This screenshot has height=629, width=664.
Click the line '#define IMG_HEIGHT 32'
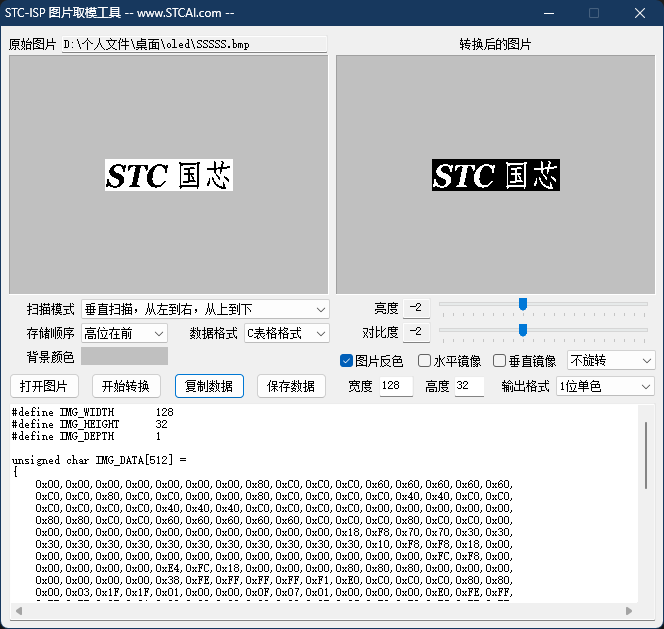click(x=89, y=424)
